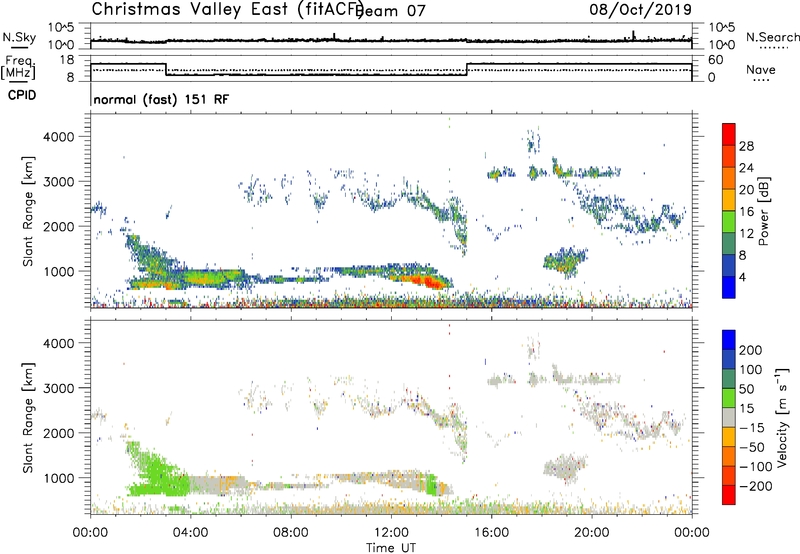Click the green velocity patch near 02:00 UT
The image size is (800, 554).
pos(156,473)
